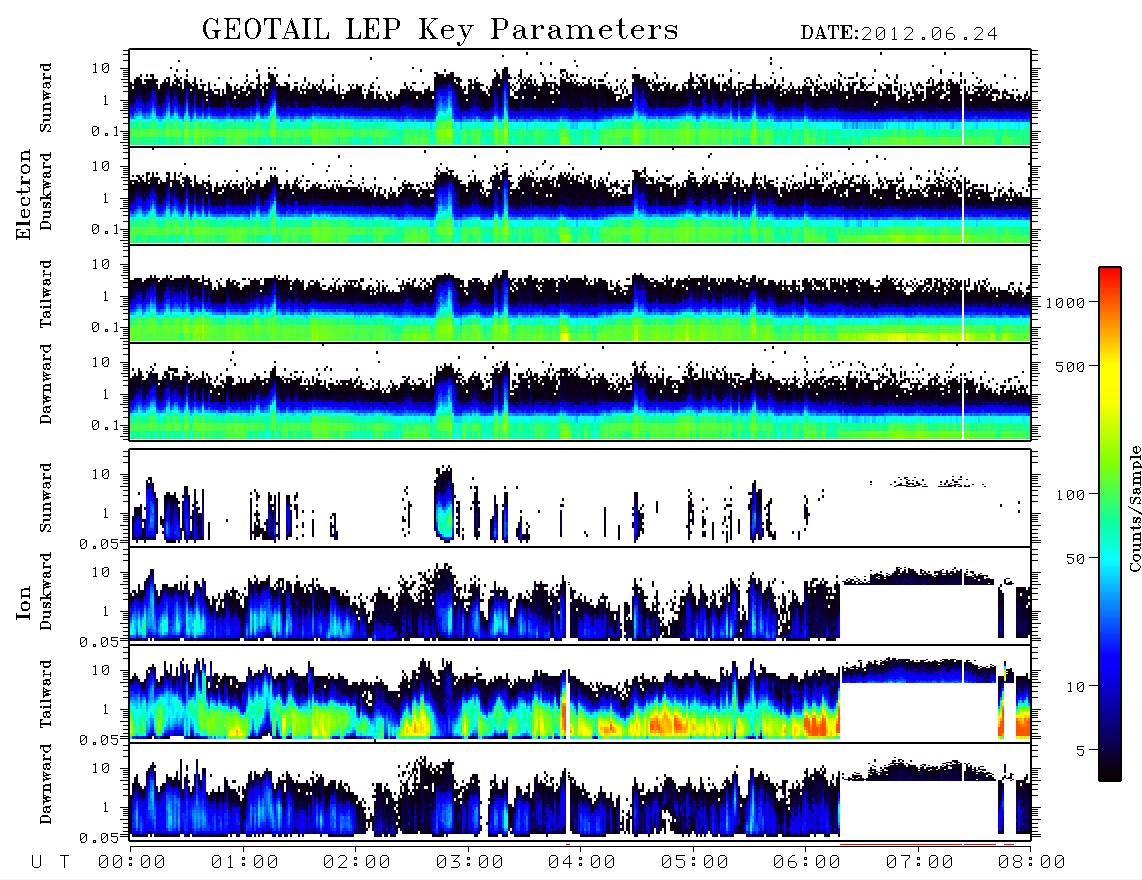The image size is (1142, 880).
Task: Click the 06:00 time axis label
Action: 807,863
